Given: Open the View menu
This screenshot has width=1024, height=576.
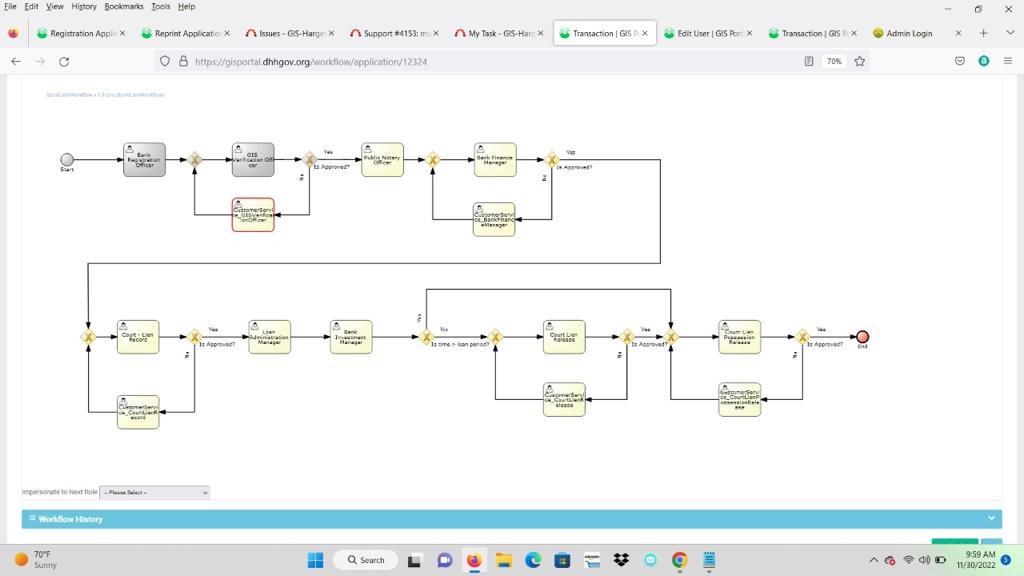Looking at the screenshot, I should pos(55,7).
